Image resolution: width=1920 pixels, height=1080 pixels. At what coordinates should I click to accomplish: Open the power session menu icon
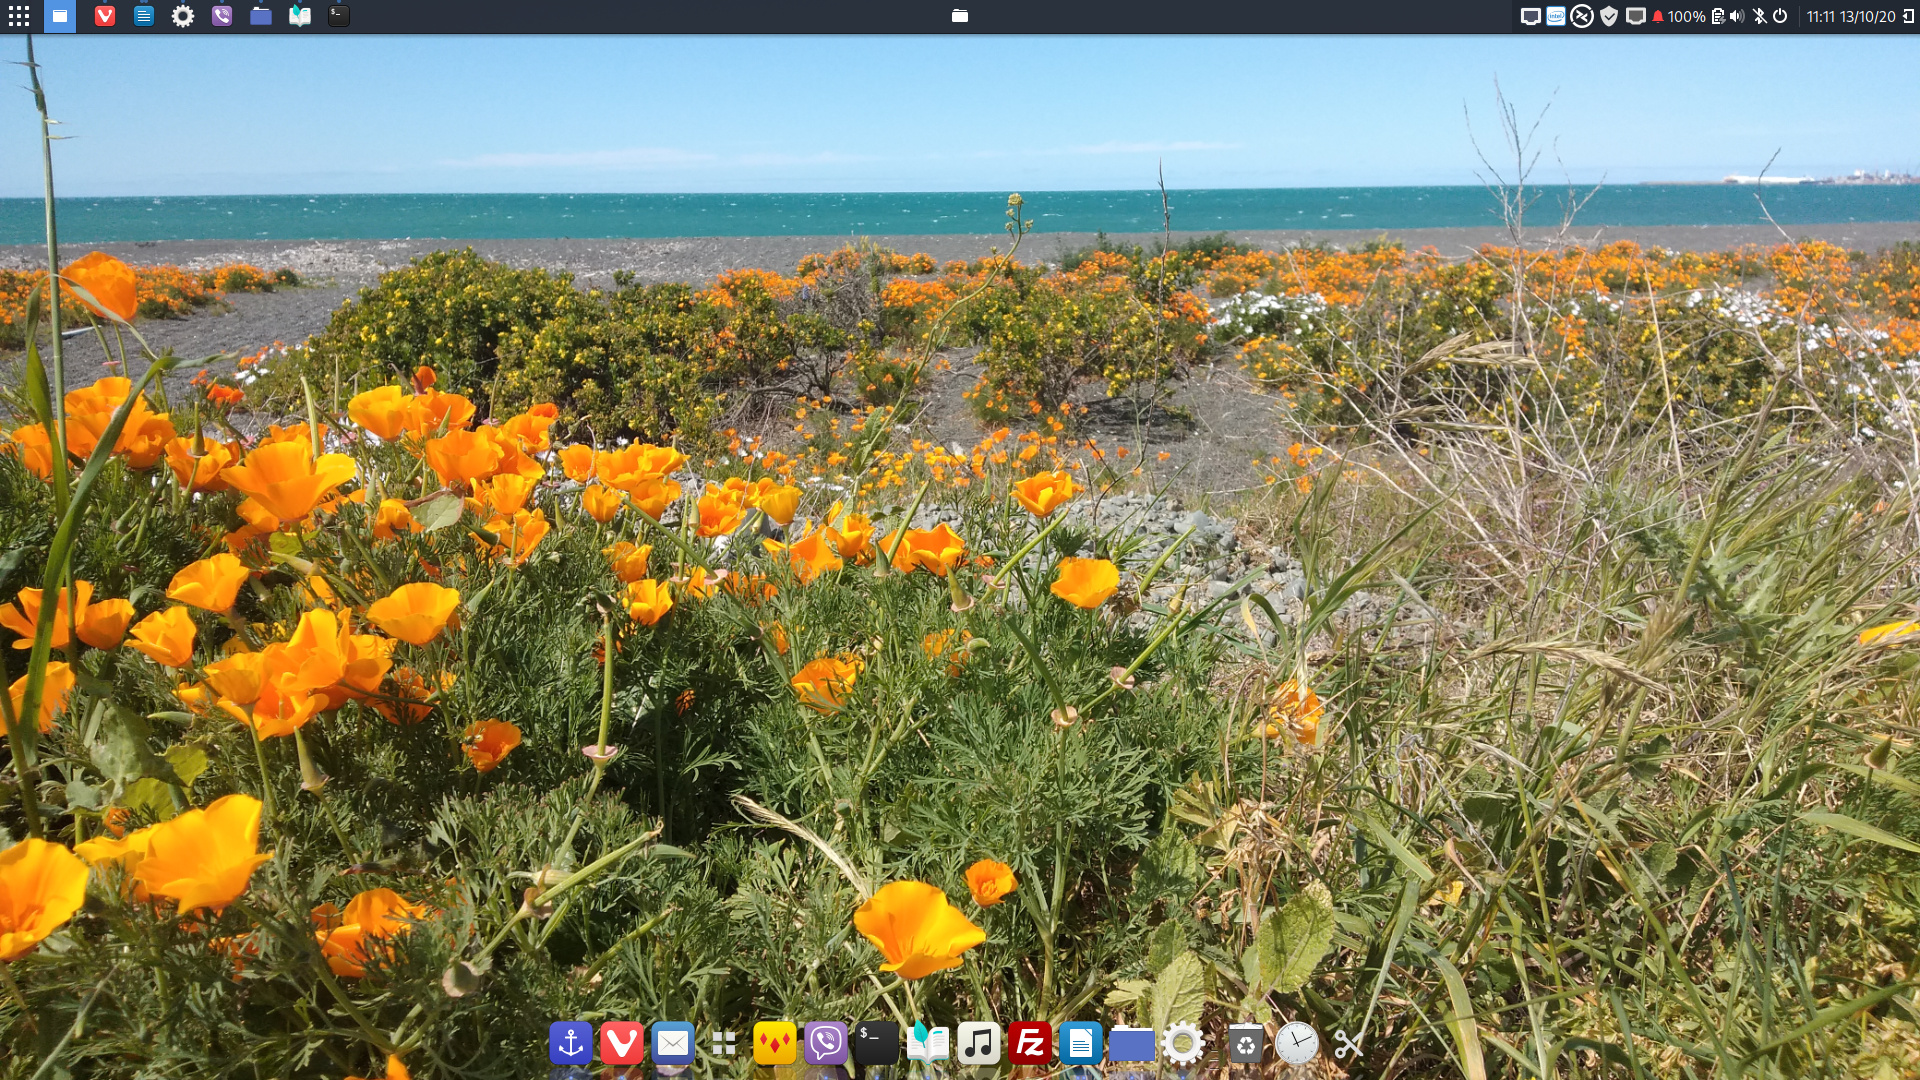point(1780,16)
